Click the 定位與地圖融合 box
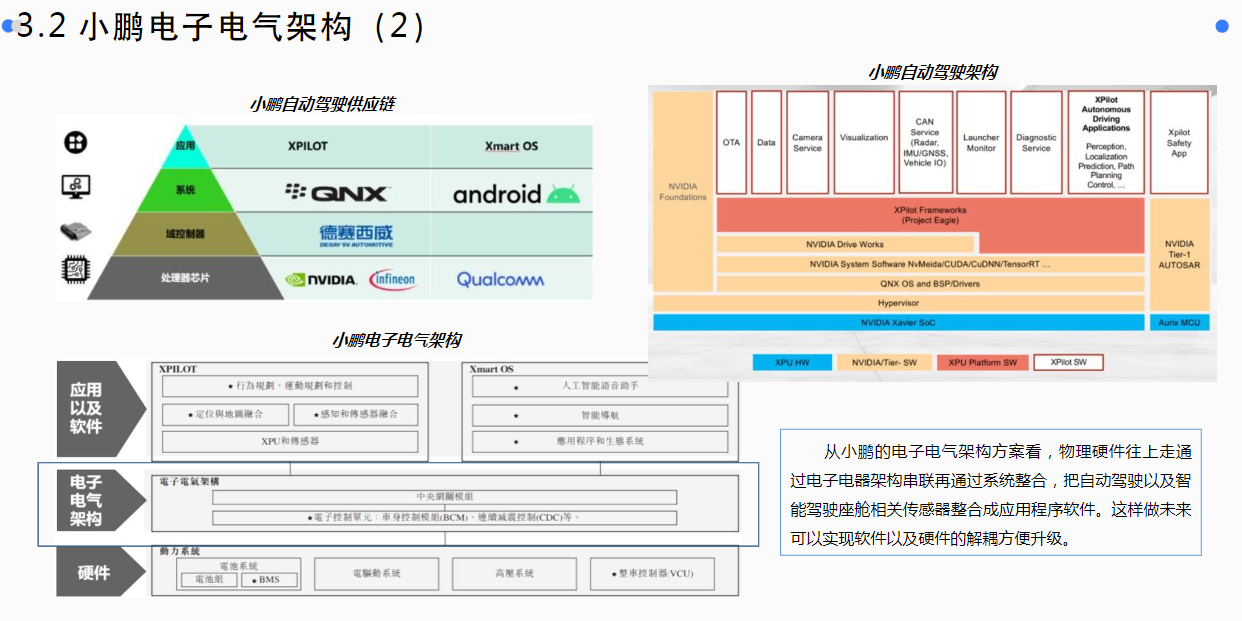Screen dimensions: 1242x621 [x=225, y=414]
